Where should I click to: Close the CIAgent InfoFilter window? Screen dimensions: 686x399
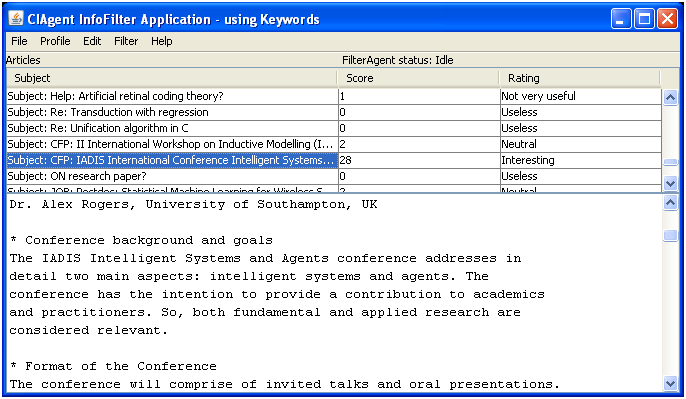coord(668,19)
